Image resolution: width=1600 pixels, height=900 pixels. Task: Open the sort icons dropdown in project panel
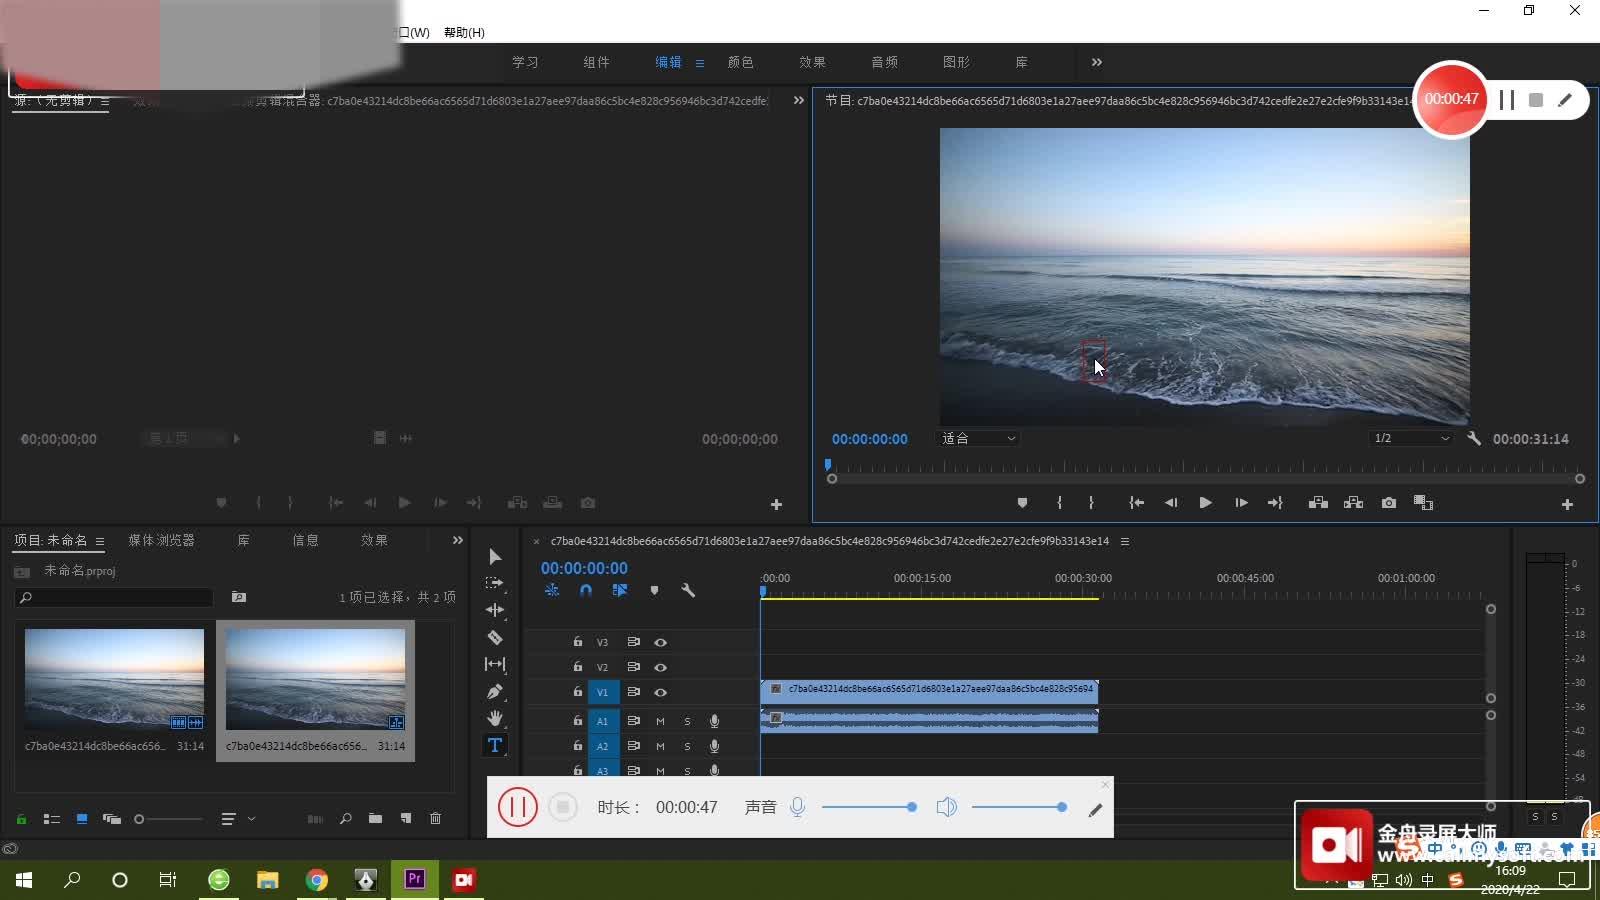(x=237, y=819)
